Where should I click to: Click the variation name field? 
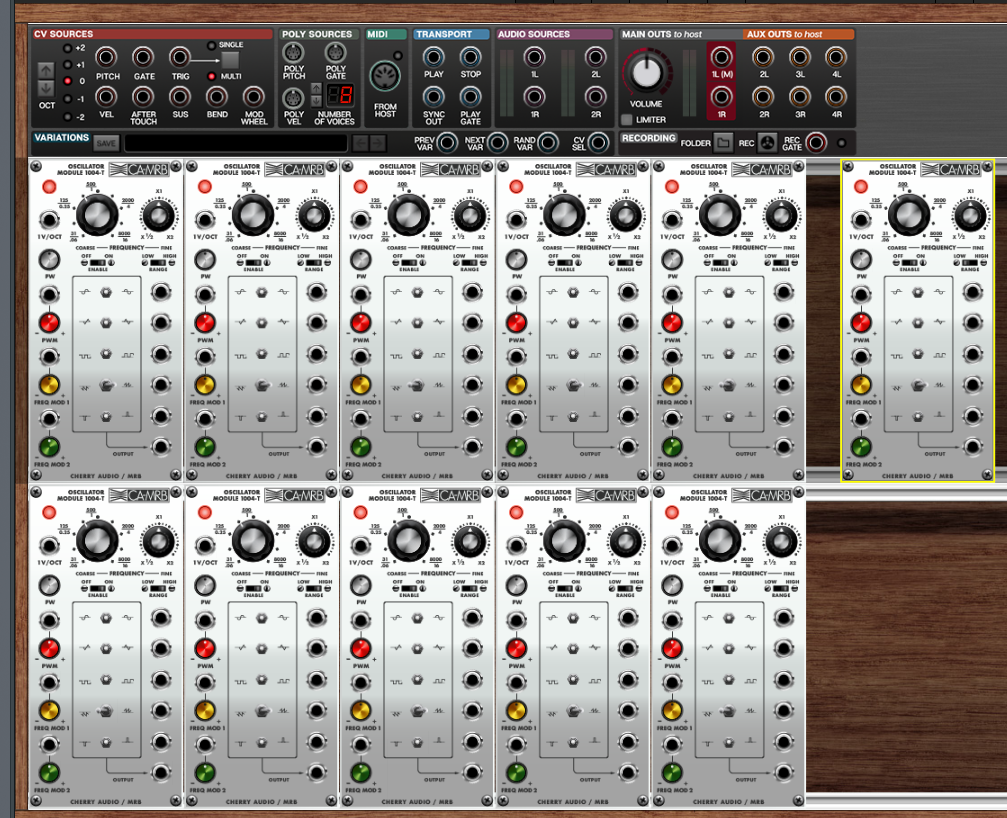[x=236, y=143]
